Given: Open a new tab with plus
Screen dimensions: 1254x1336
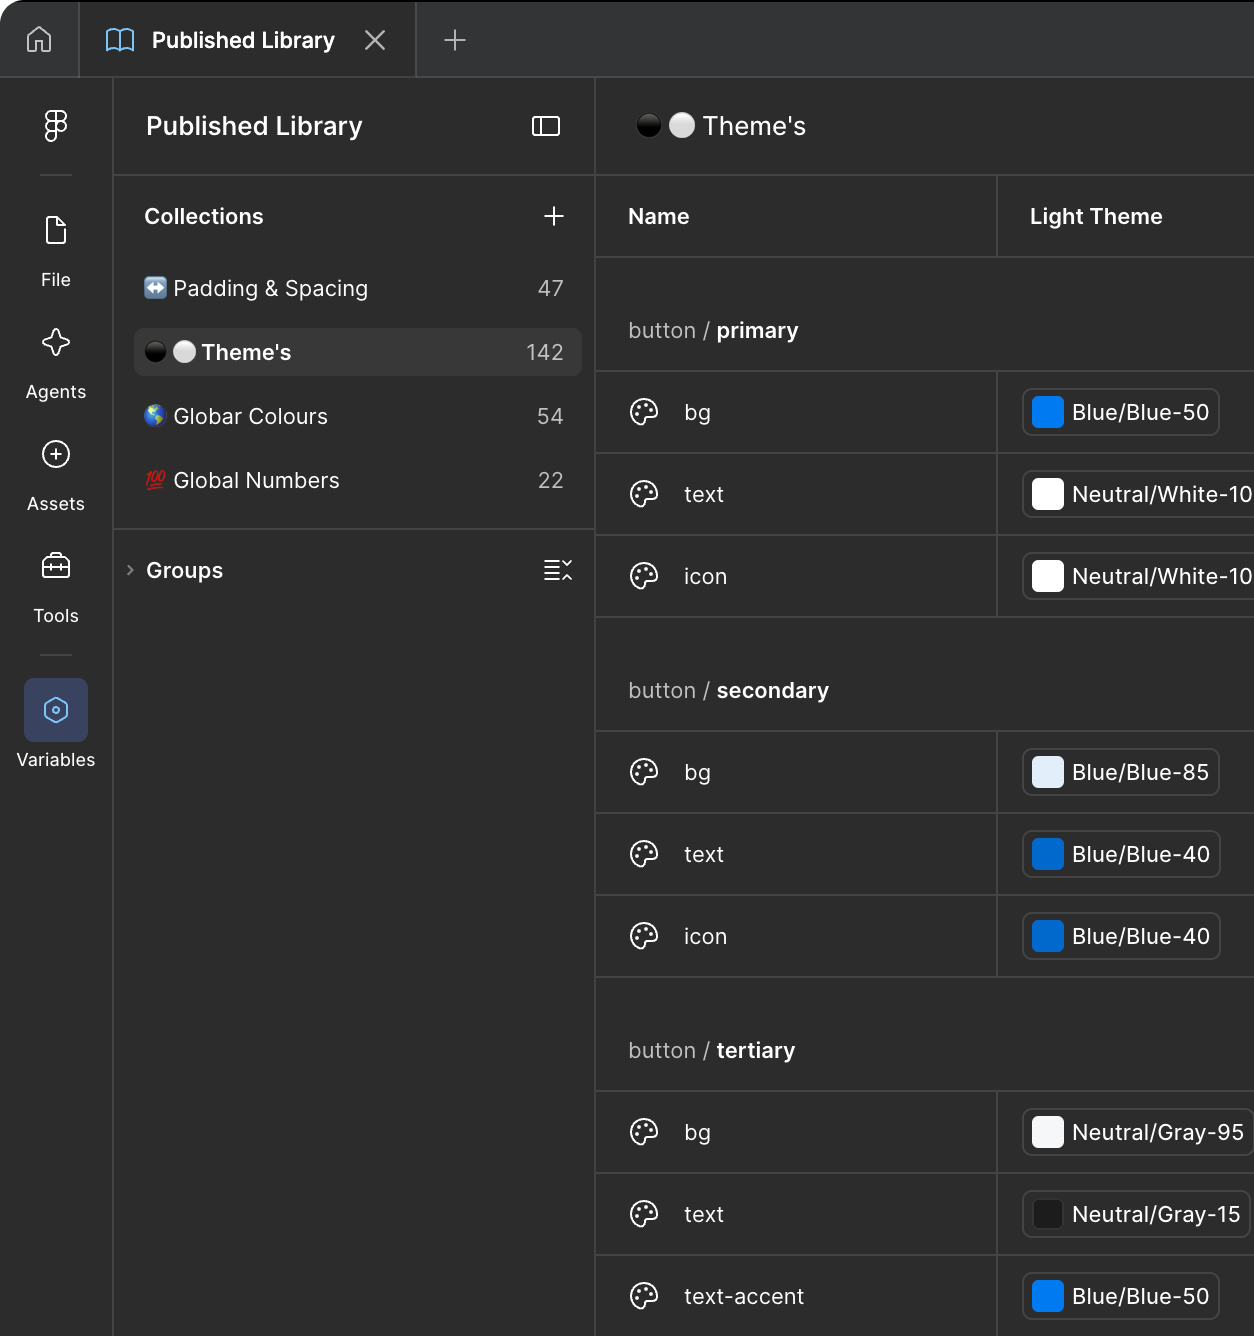Looking at the screenshot, I should click(455, 40).
